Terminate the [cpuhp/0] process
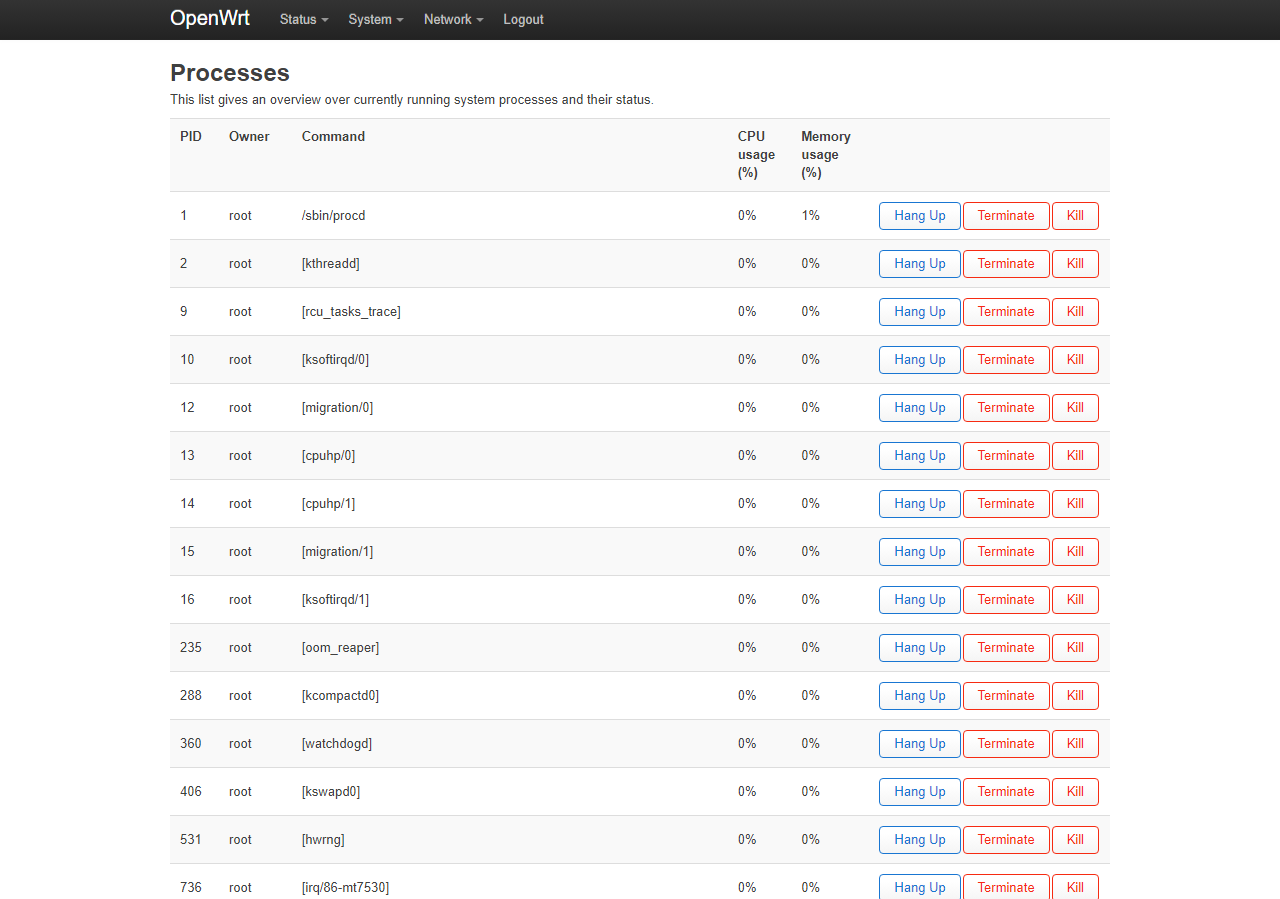The height and width of the screenshot is (899, 1280). (x=1005, y=456)
